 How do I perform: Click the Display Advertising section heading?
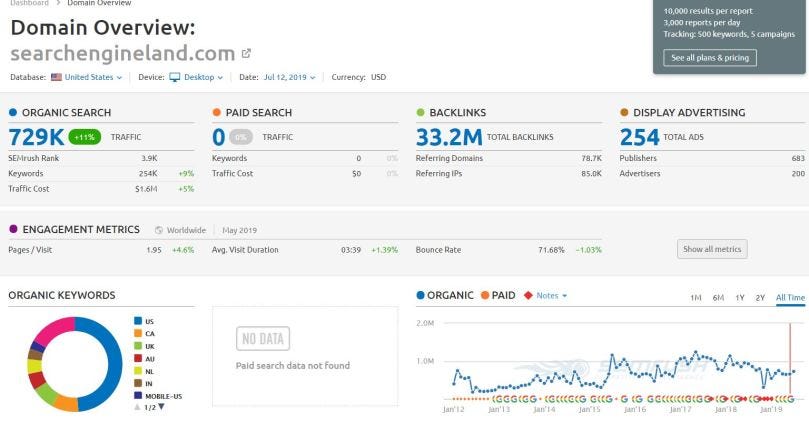[689, 112]
